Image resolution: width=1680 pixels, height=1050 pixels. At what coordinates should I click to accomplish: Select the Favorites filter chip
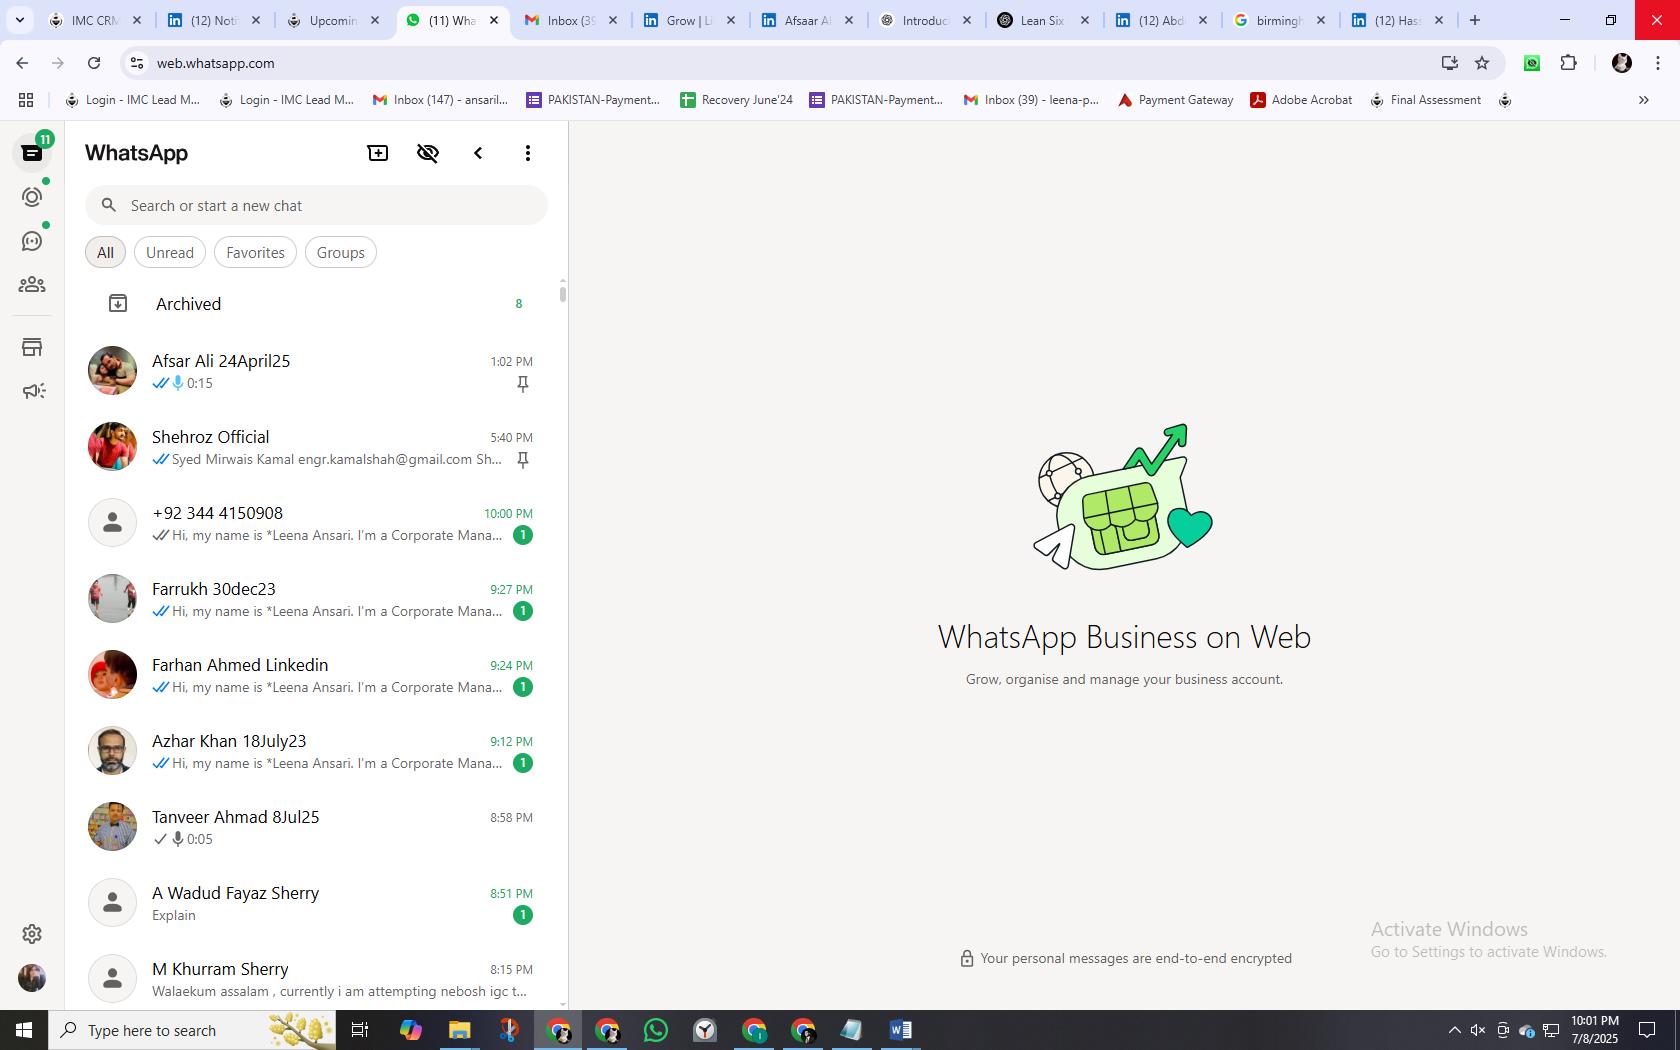(x=256, y=253)
